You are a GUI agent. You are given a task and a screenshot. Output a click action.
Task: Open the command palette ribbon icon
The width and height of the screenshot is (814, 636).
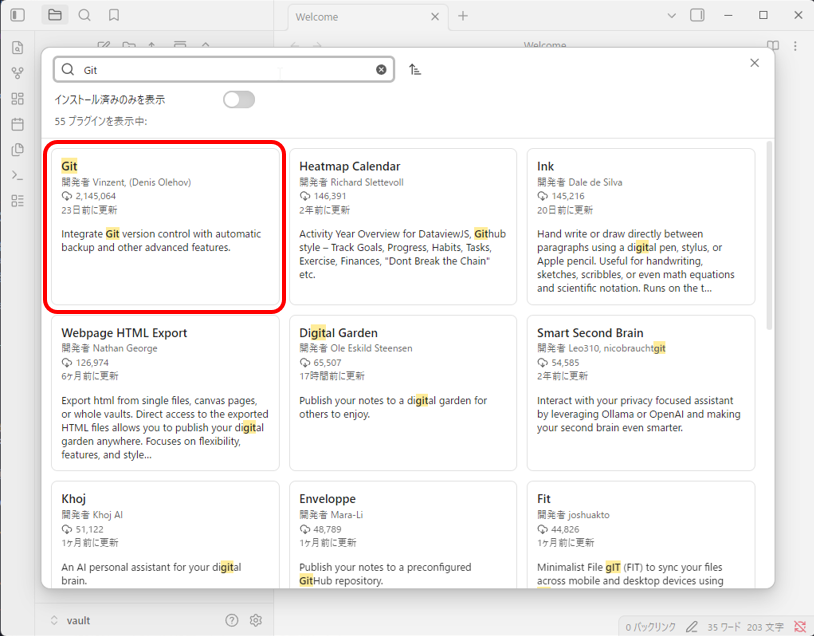tap(17, 175)
